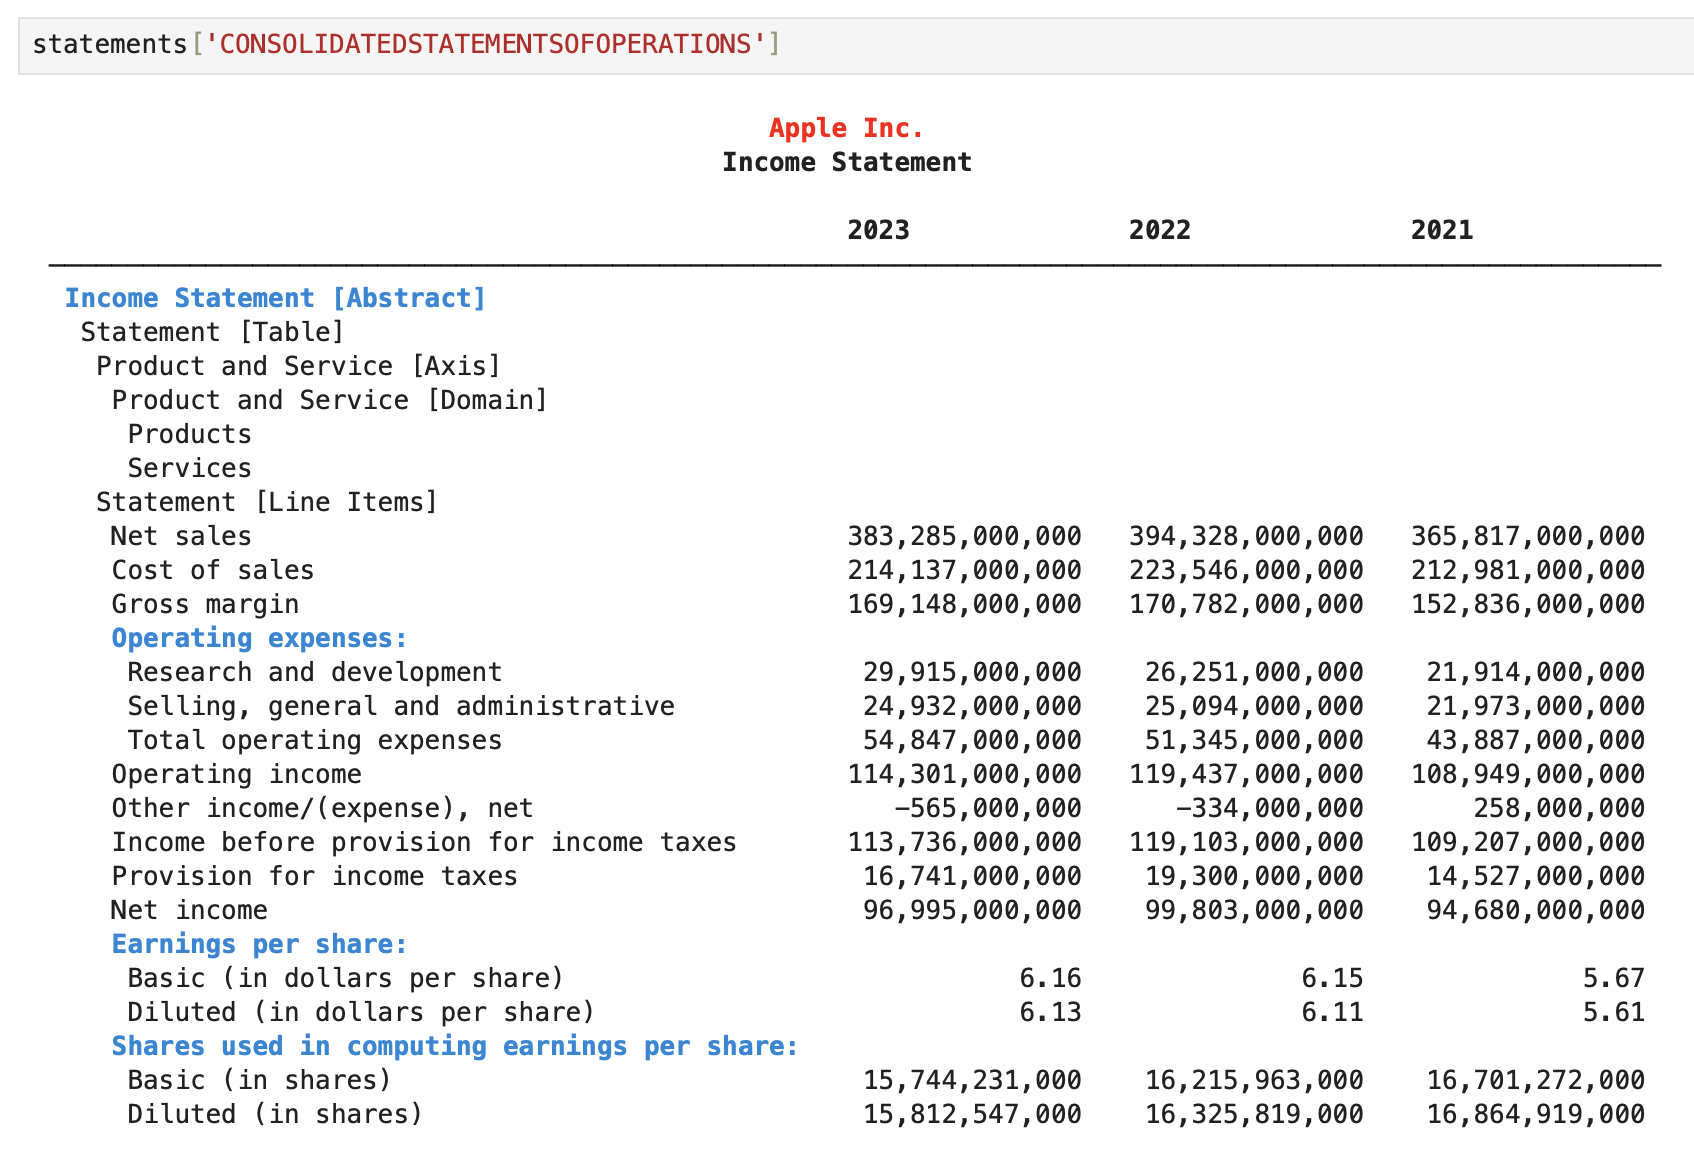Screen dimensions: 1694x1166
Task: Select Net sales 2023 value 383,285,000,000
Action: click(x=964, y=536)
